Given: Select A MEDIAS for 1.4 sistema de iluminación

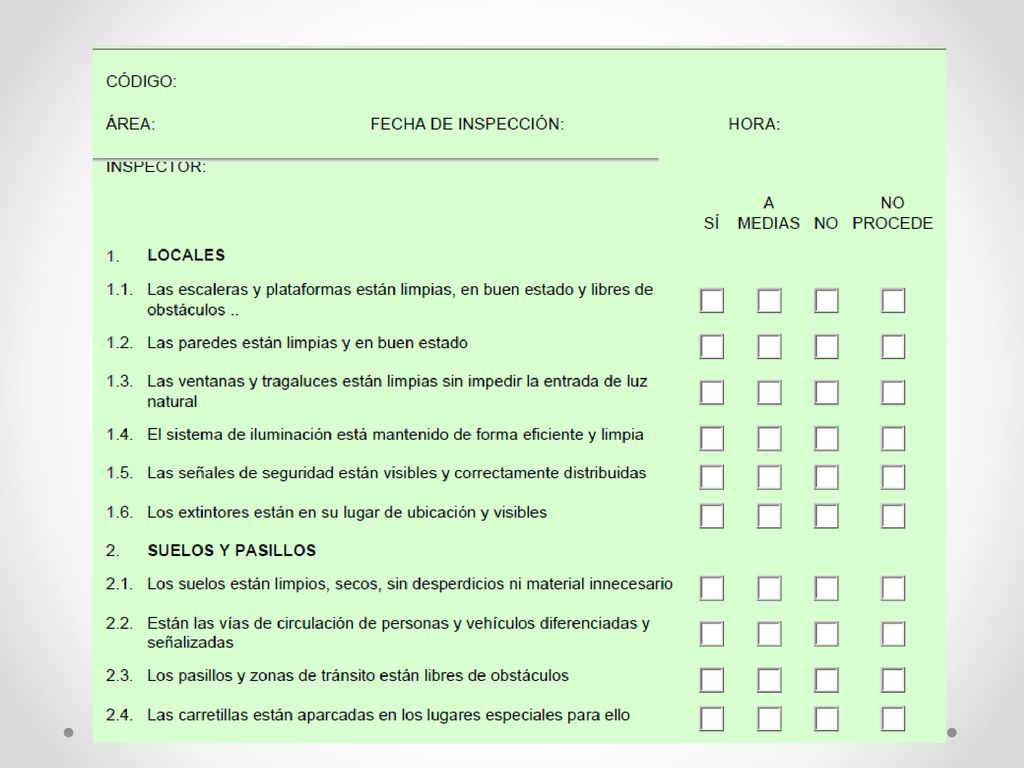Looking at the screenshot, I should (769, 438).
